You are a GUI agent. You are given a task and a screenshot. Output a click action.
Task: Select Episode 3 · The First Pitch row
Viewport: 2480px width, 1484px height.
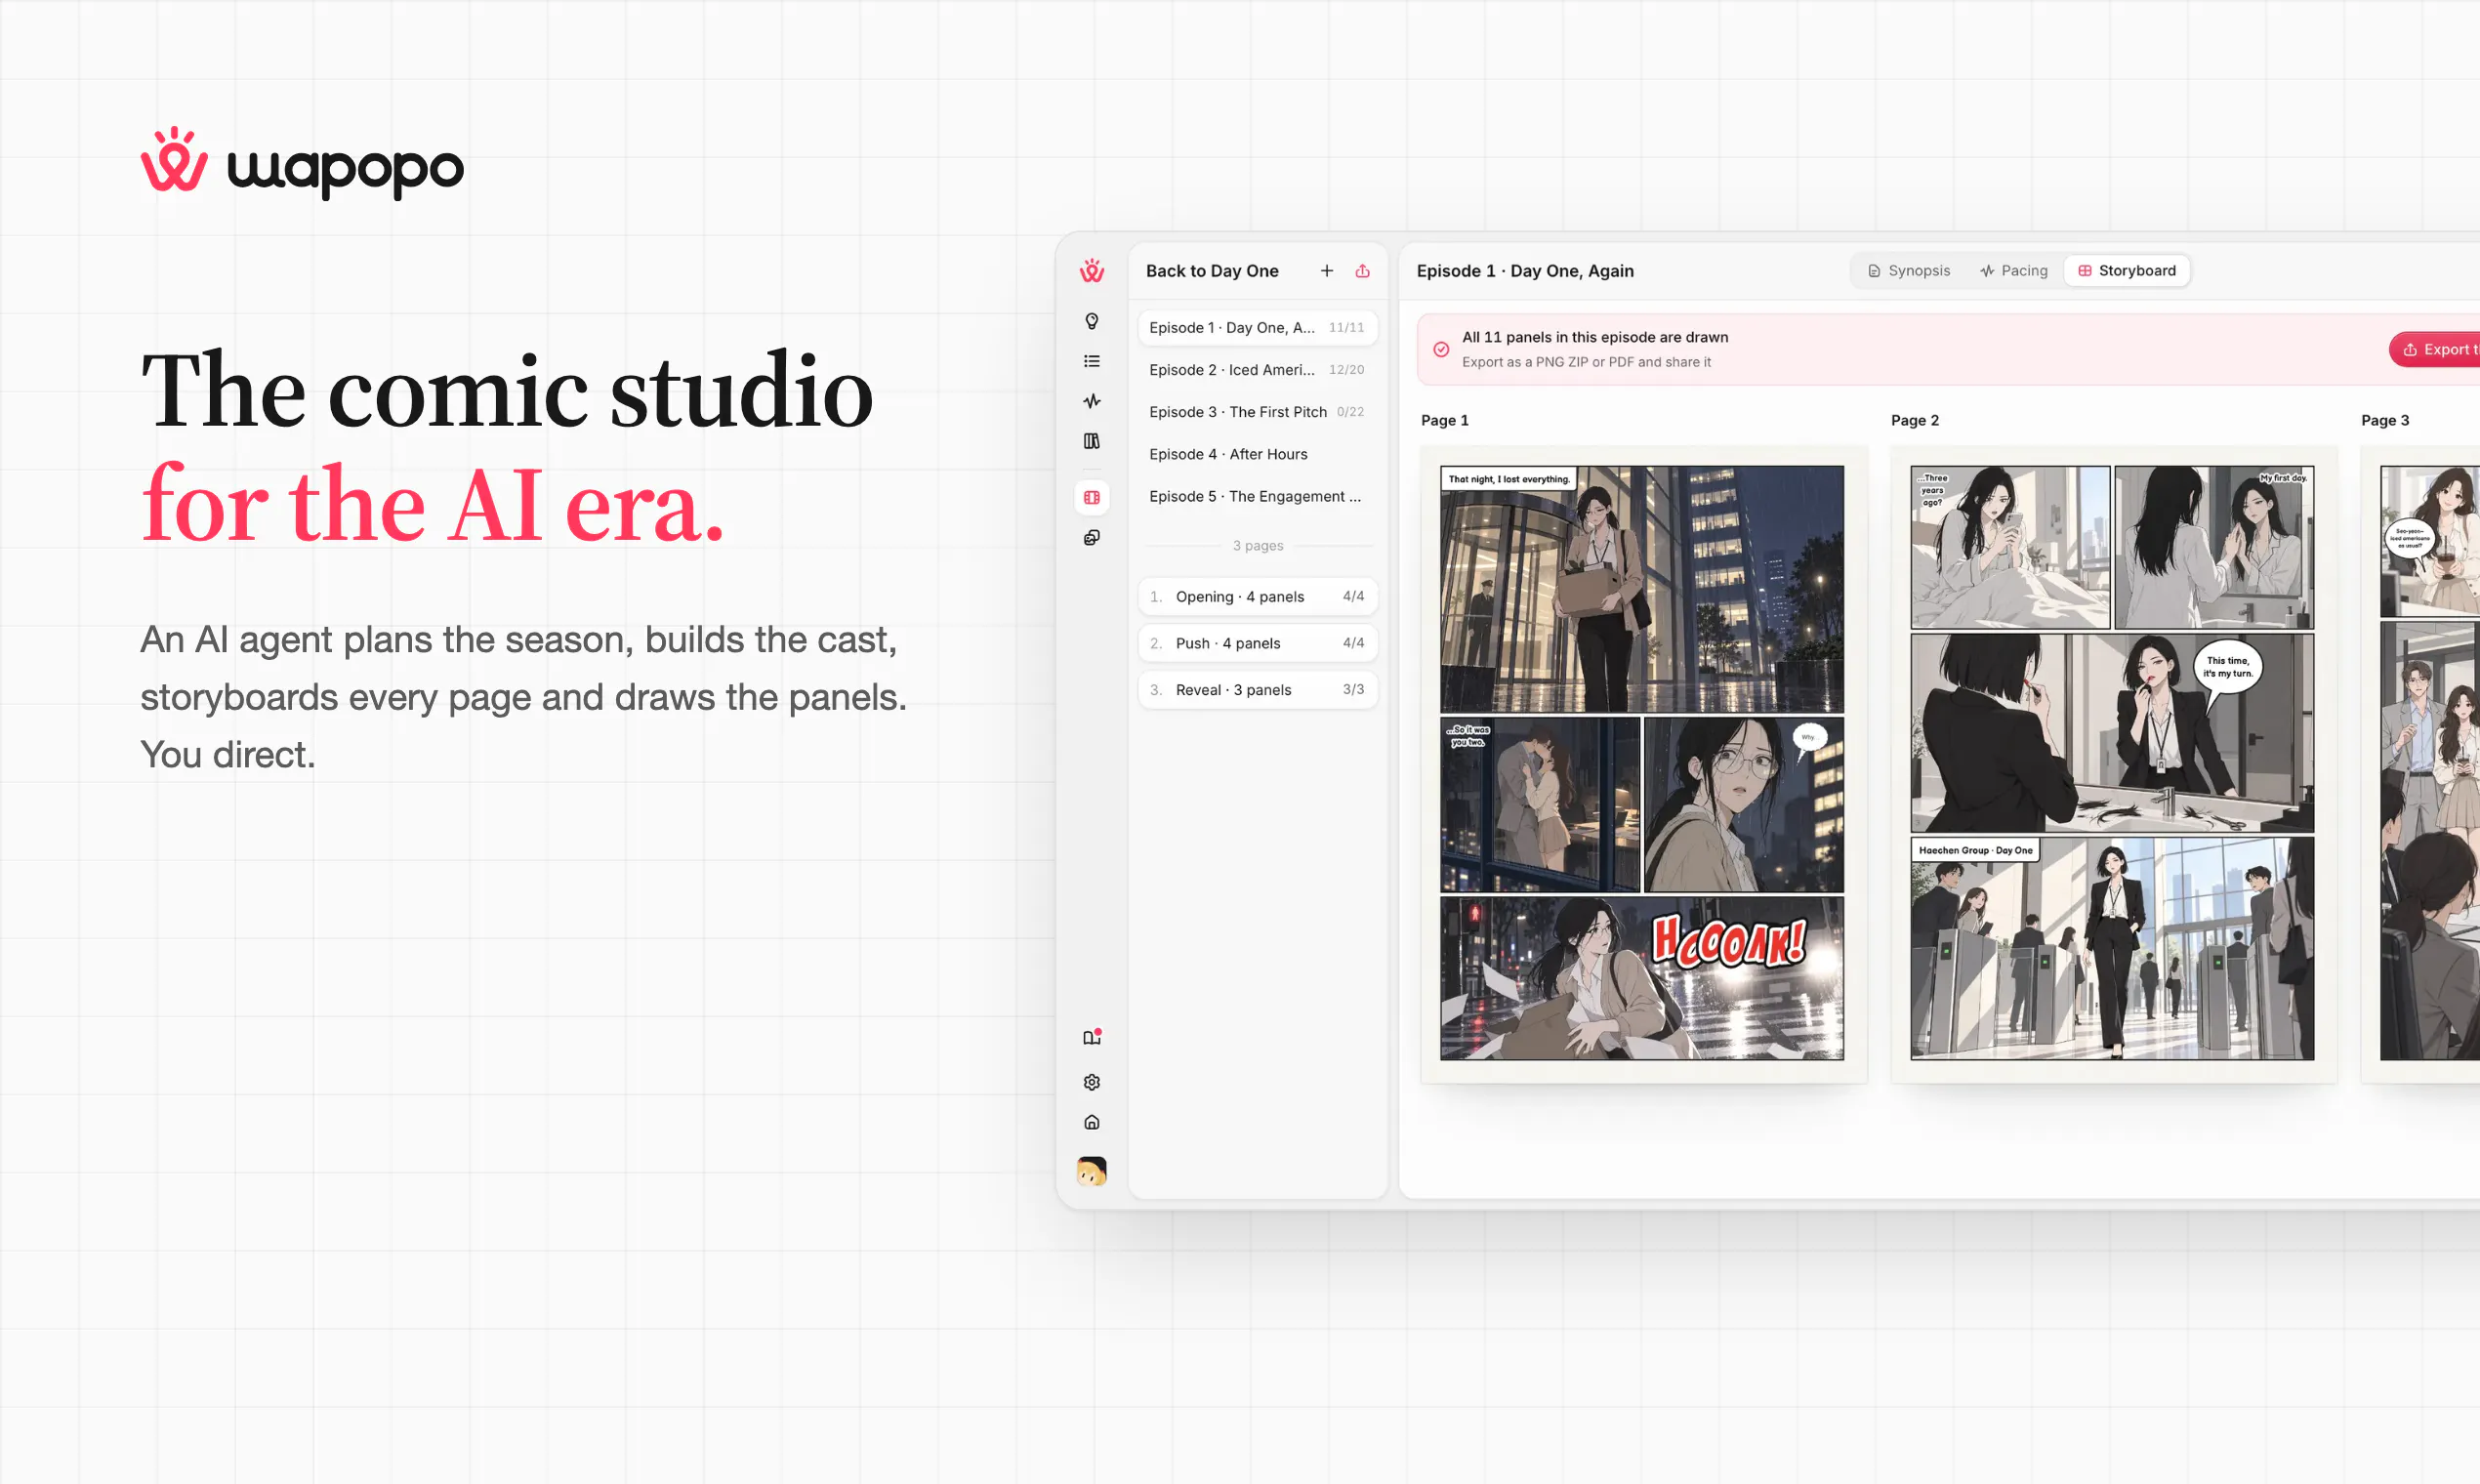pyautogui.click(x=1257, y=411)
